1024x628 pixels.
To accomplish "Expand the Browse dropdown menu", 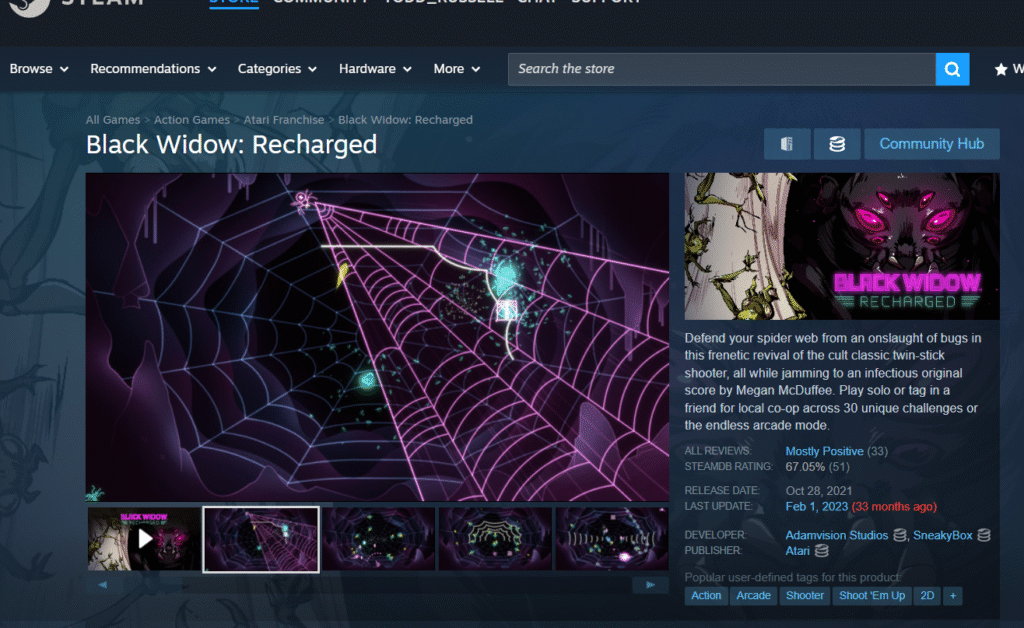I will (x=39, y=69).
